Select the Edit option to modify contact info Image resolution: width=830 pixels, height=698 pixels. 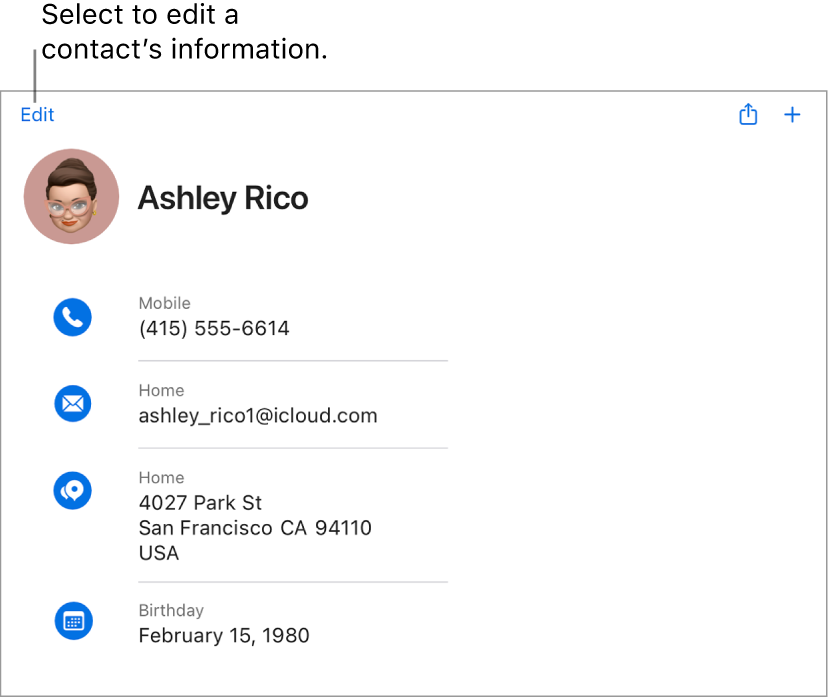[x=37, y=114]
